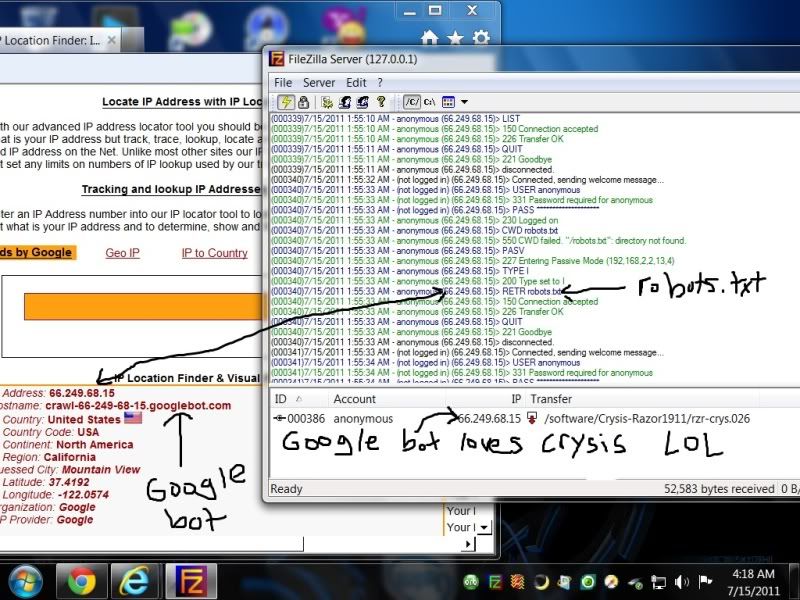Click 'anonymous' account in connection list
The width and height of the screenshot is (800, 600).
click(x=363, y=419)
